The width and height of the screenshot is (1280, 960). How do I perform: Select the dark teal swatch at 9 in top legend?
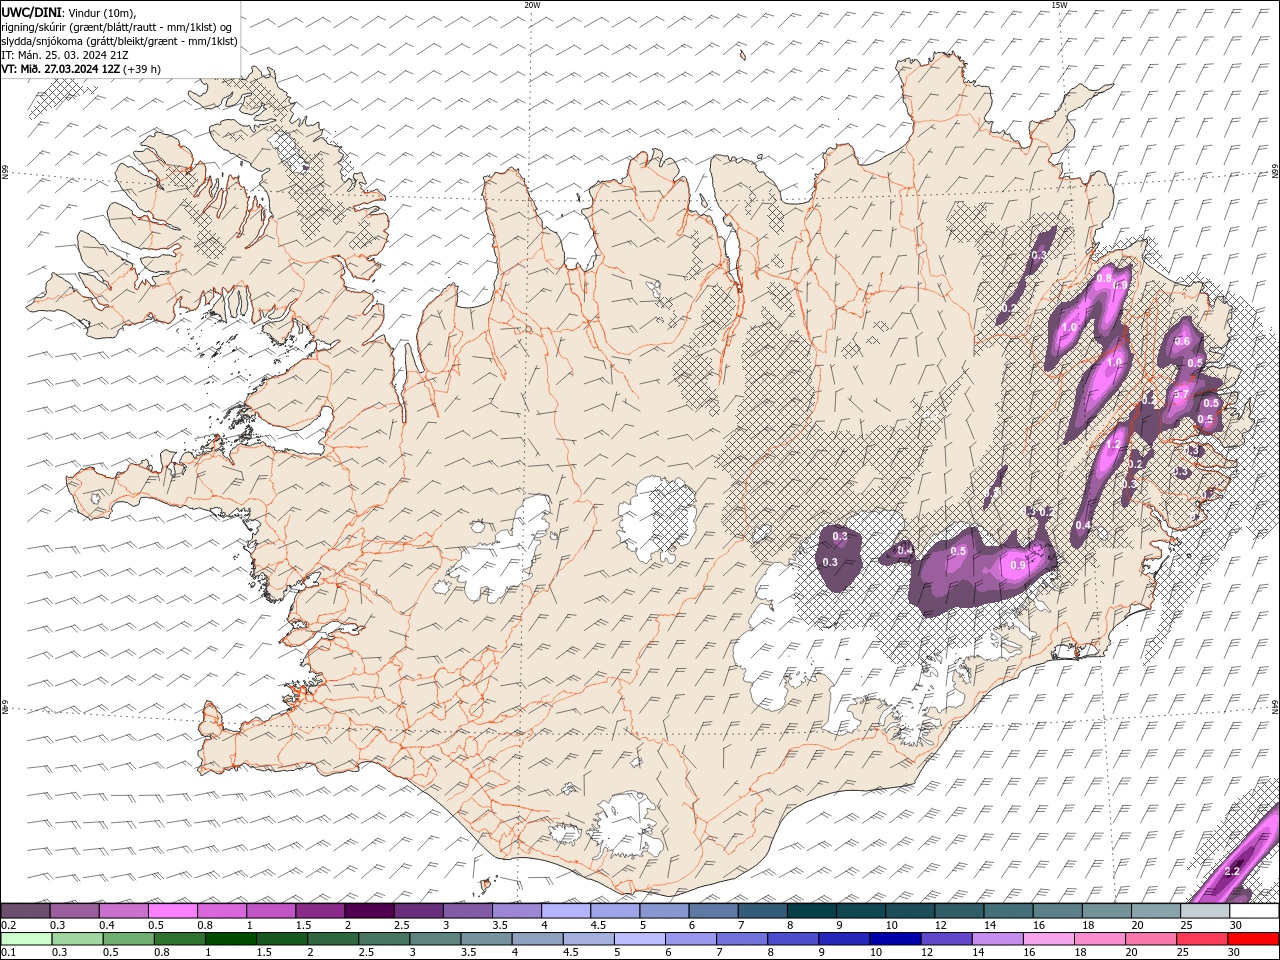pyautogui.click(x=861, y=910)
